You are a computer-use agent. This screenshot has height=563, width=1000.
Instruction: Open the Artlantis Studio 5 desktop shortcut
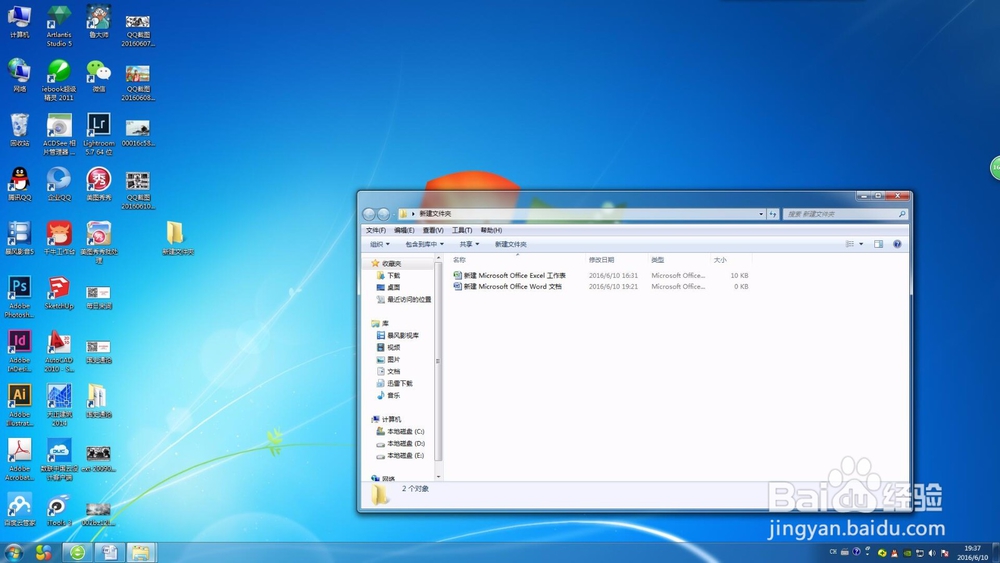pos(59,26)
